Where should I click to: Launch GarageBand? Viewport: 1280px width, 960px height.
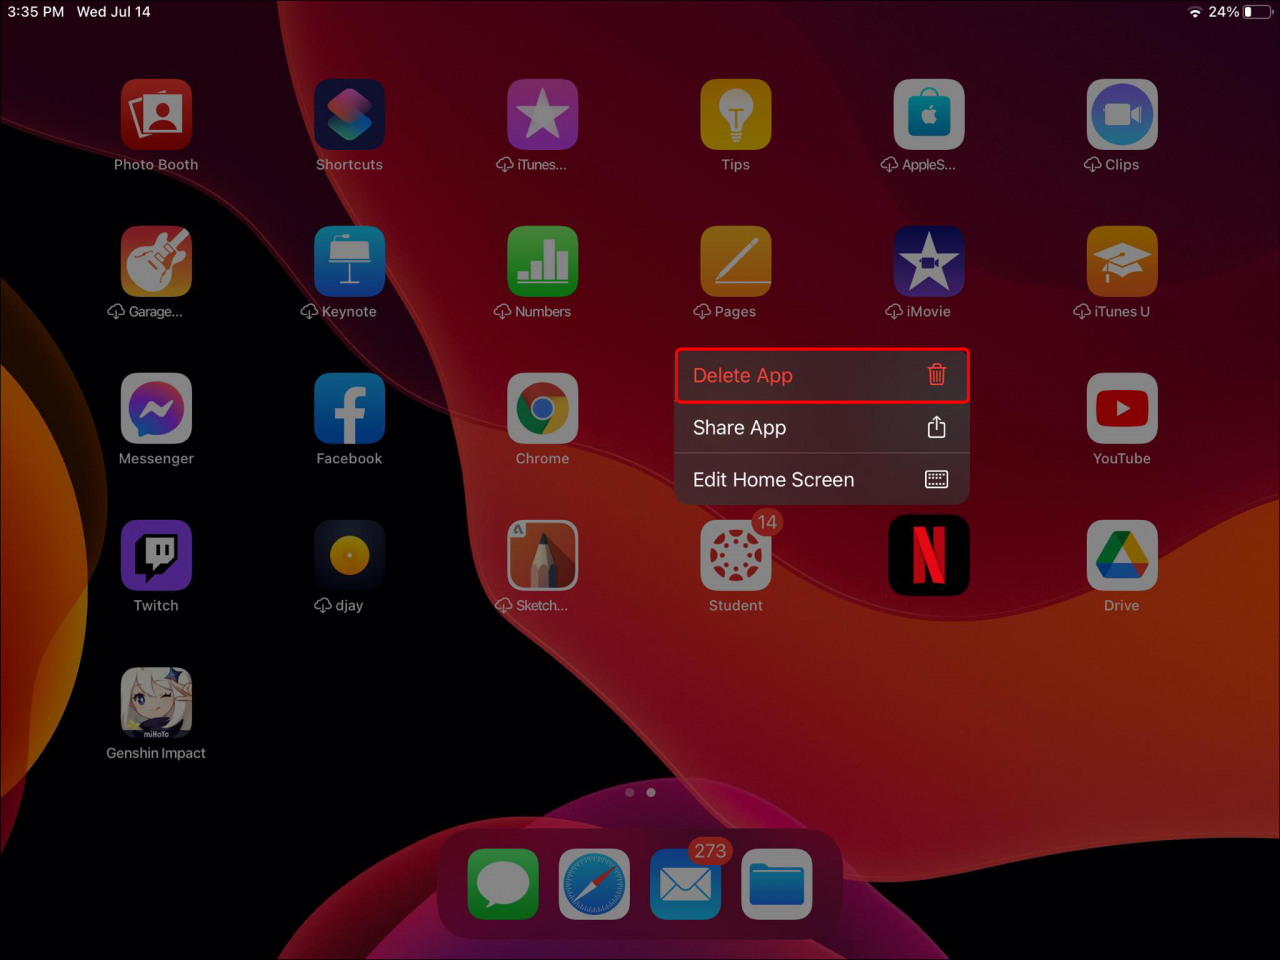[156, 261]
